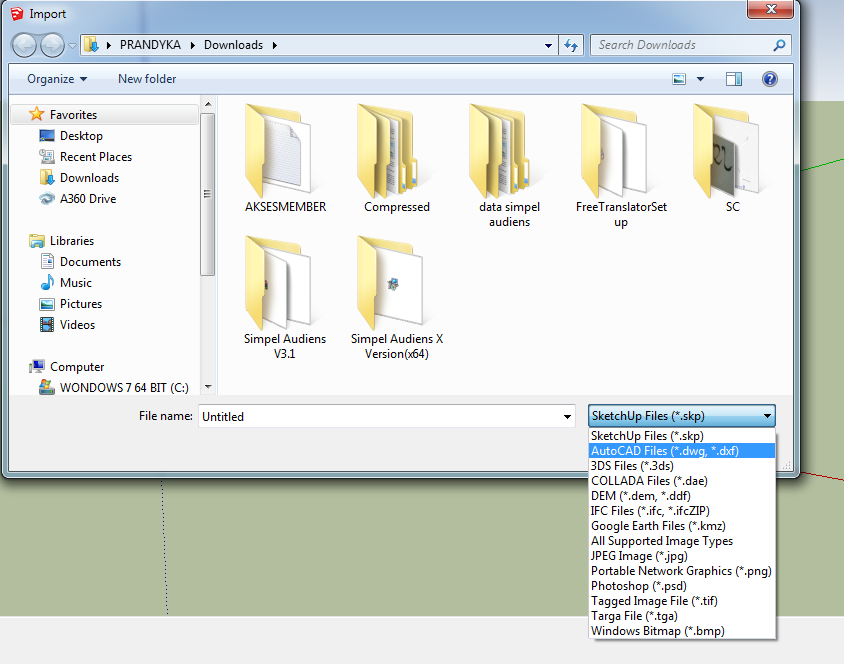This screenshot has height=664, width=844.
Task: Choose Portable Network Graphics (*.png) option
Action: [x=682, y=571]
